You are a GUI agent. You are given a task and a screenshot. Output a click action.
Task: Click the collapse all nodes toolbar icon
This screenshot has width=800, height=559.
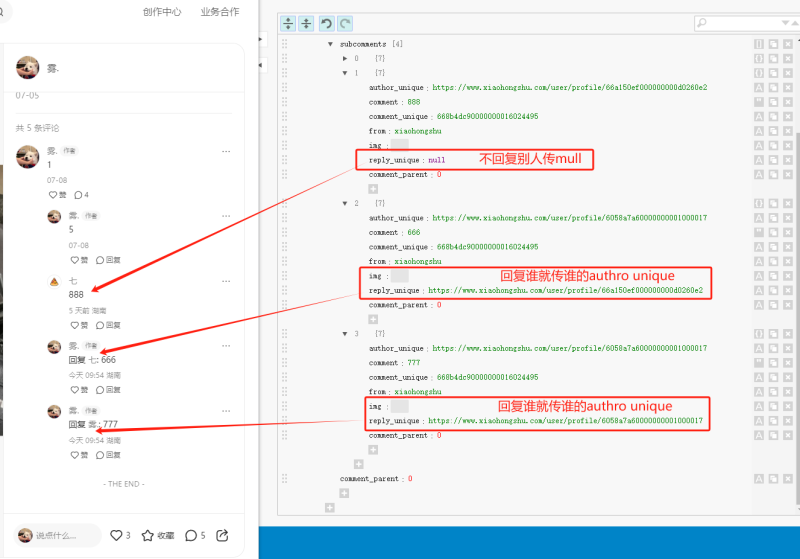pos(307,23)
